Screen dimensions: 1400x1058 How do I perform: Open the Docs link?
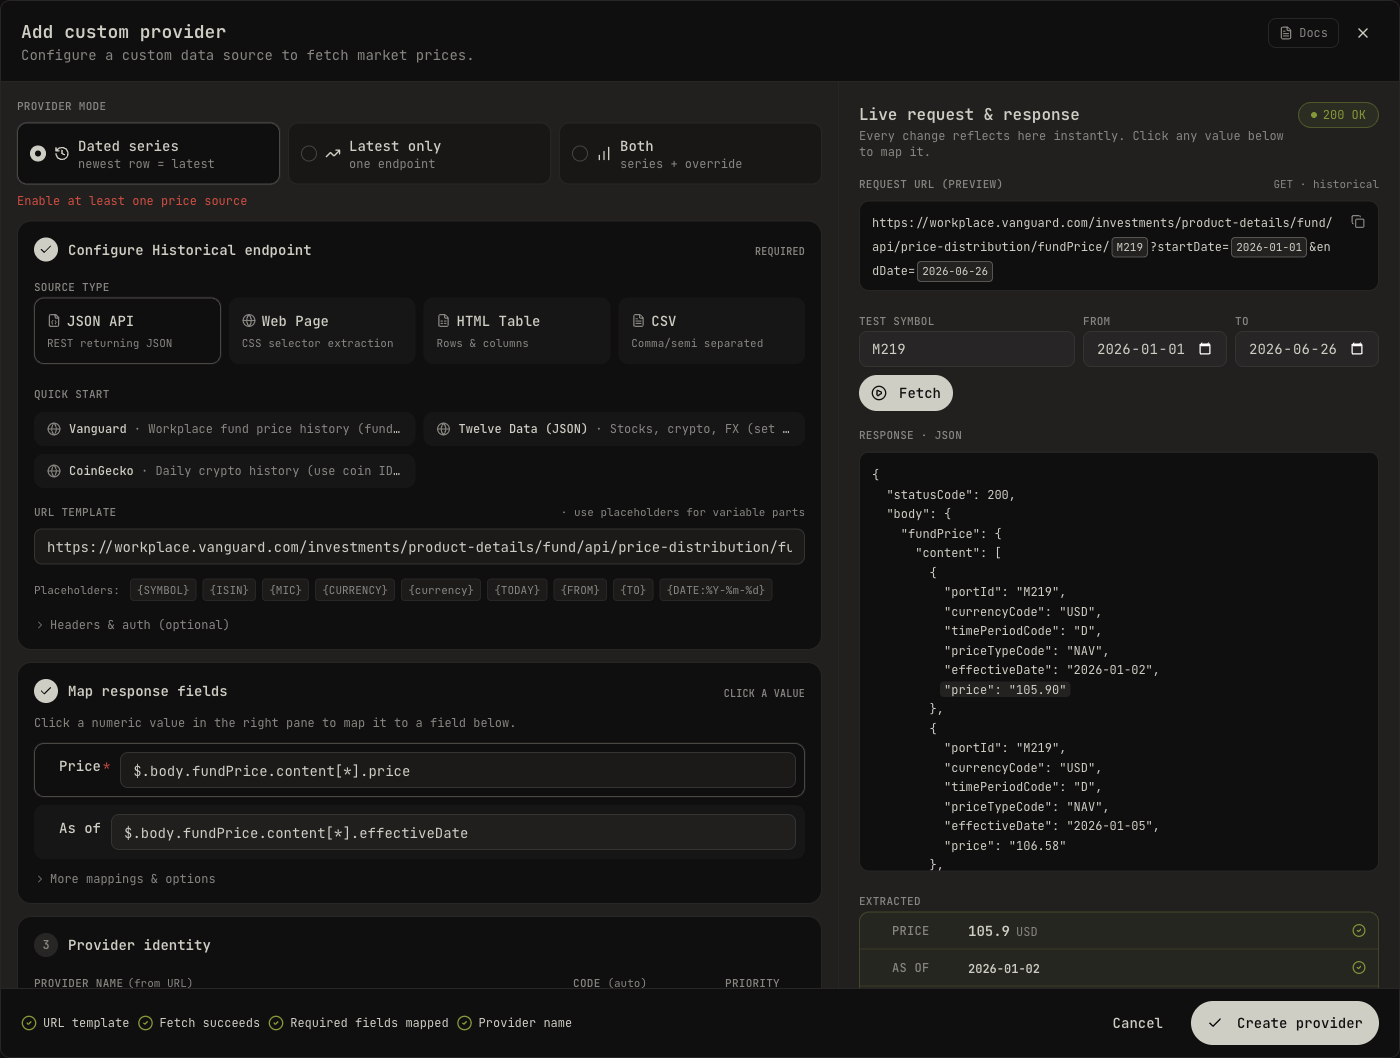1303,33
